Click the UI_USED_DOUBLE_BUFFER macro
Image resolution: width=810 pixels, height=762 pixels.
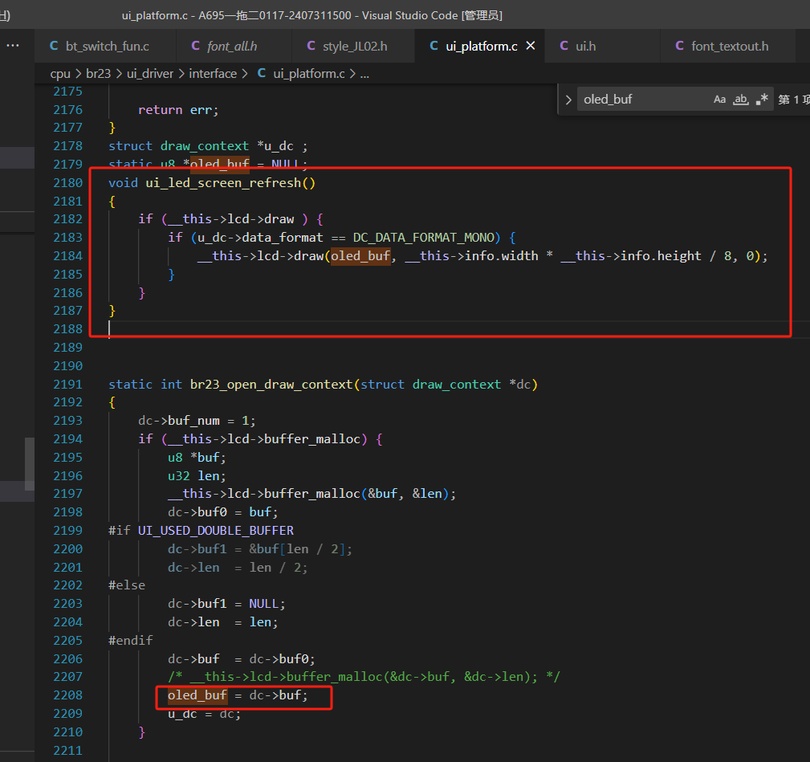pyautogui.click(x=215, y=531)
